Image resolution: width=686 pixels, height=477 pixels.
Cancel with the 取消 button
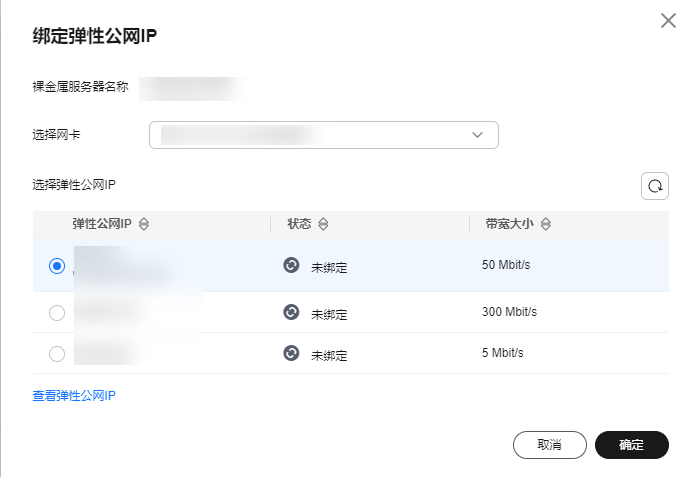(550, 445)
